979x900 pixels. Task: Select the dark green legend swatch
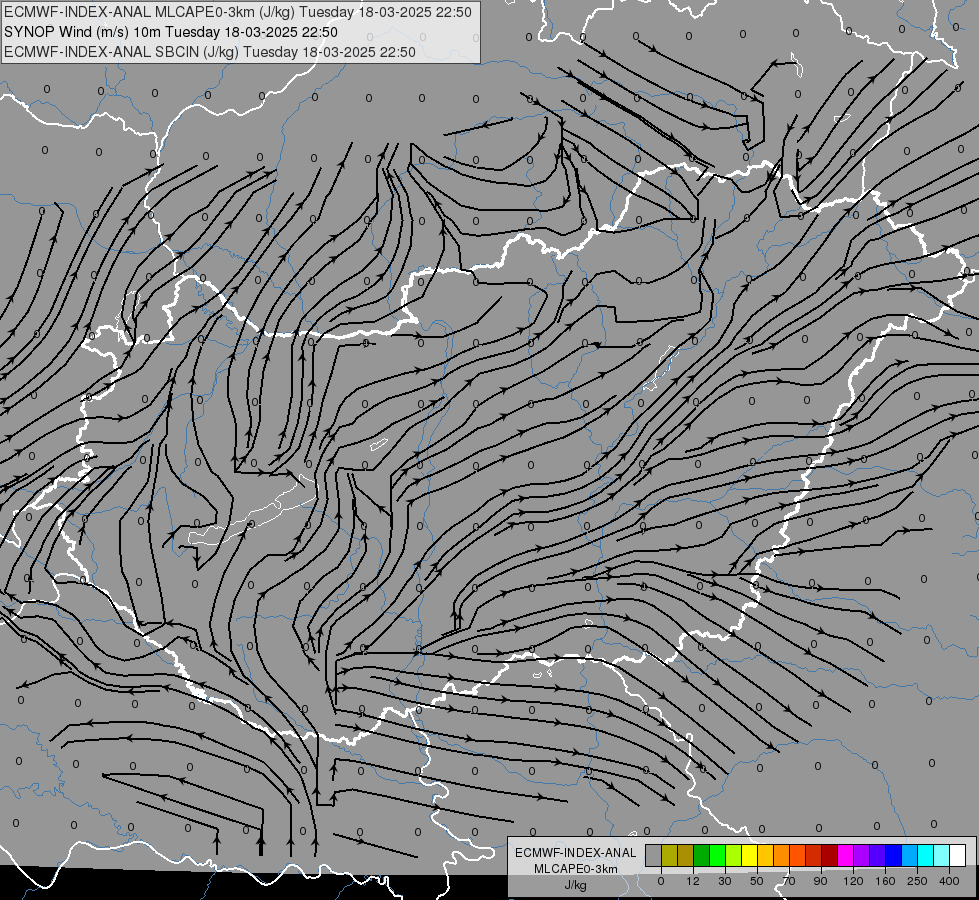click(x=702, y=855)
